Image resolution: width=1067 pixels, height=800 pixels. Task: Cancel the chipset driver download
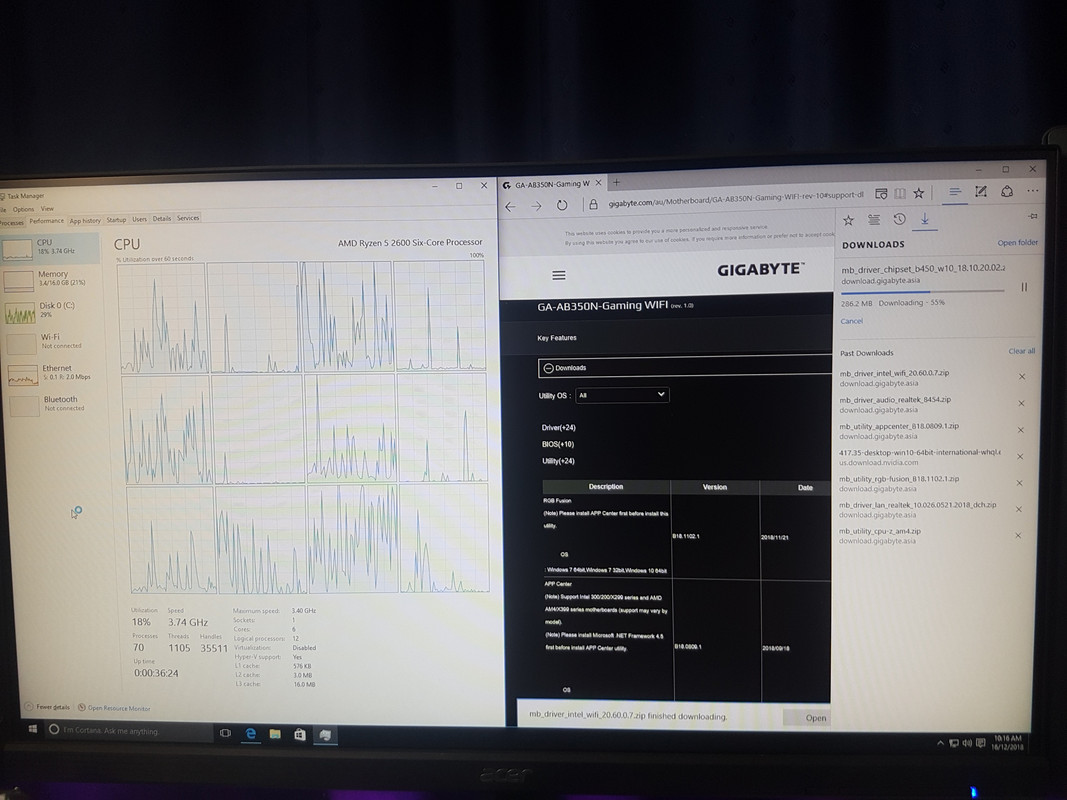851,321
